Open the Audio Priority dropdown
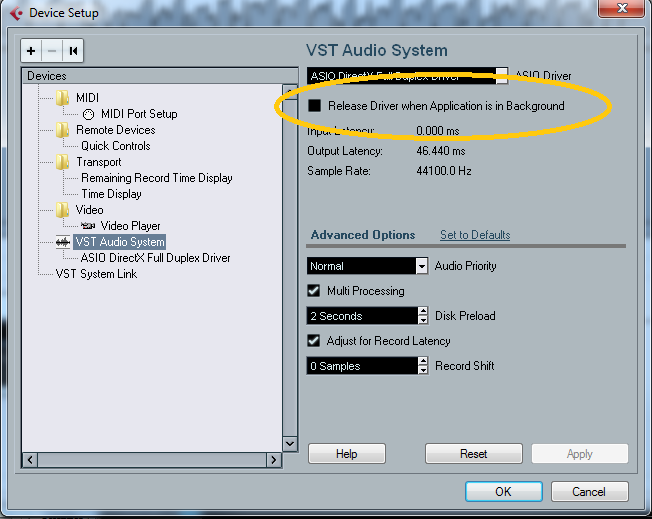The height and width of the screenshot is (519, 652). pyautogui.click(x=421, y=266)
